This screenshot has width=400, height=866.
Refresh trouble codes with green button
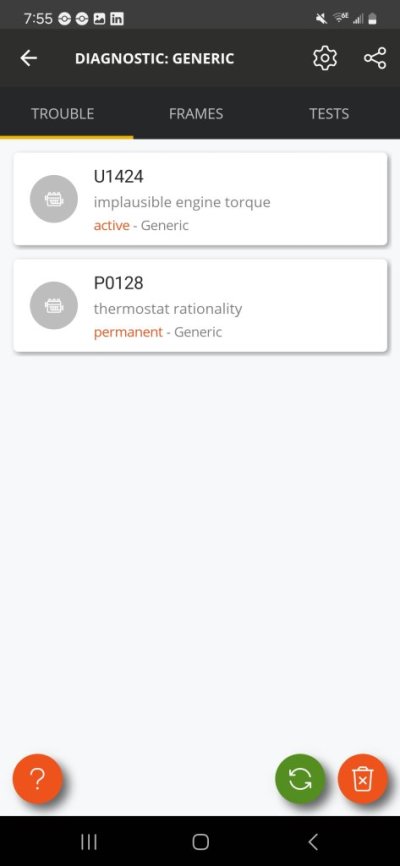coord(300,779)
